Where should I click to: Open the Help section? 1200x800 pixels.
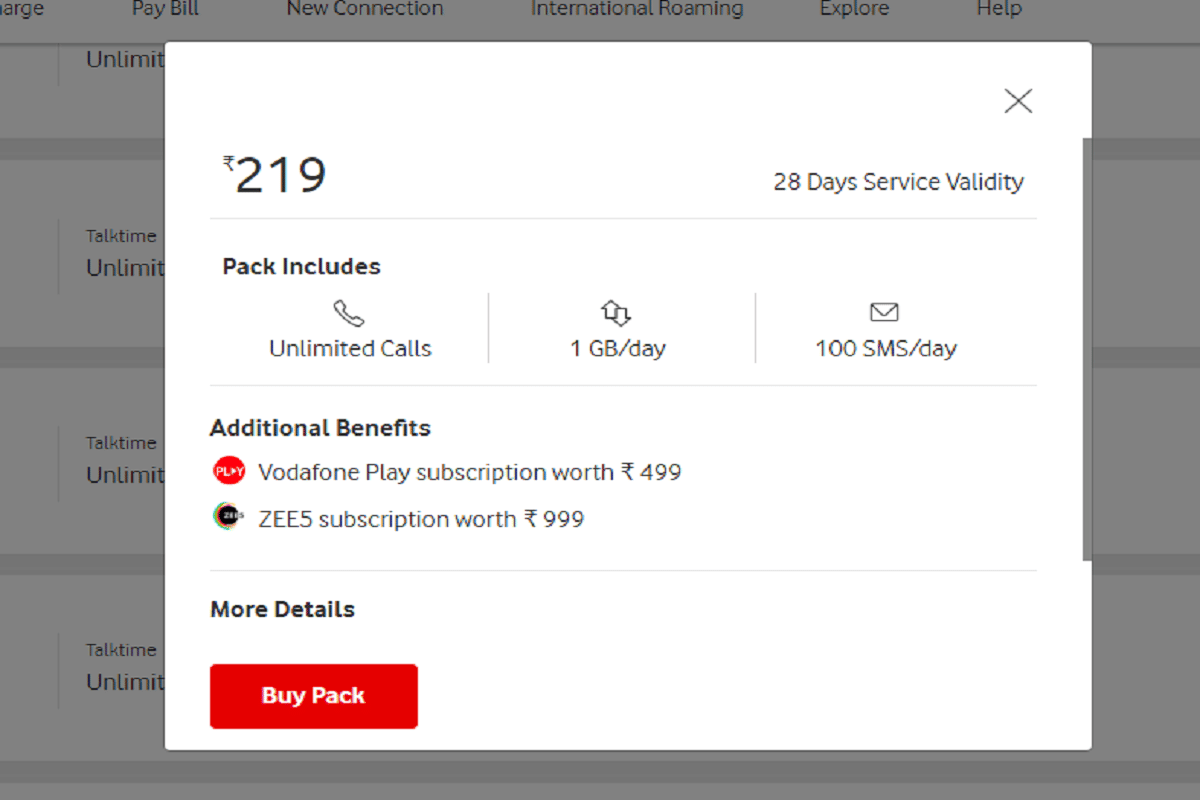coord(997,9)
